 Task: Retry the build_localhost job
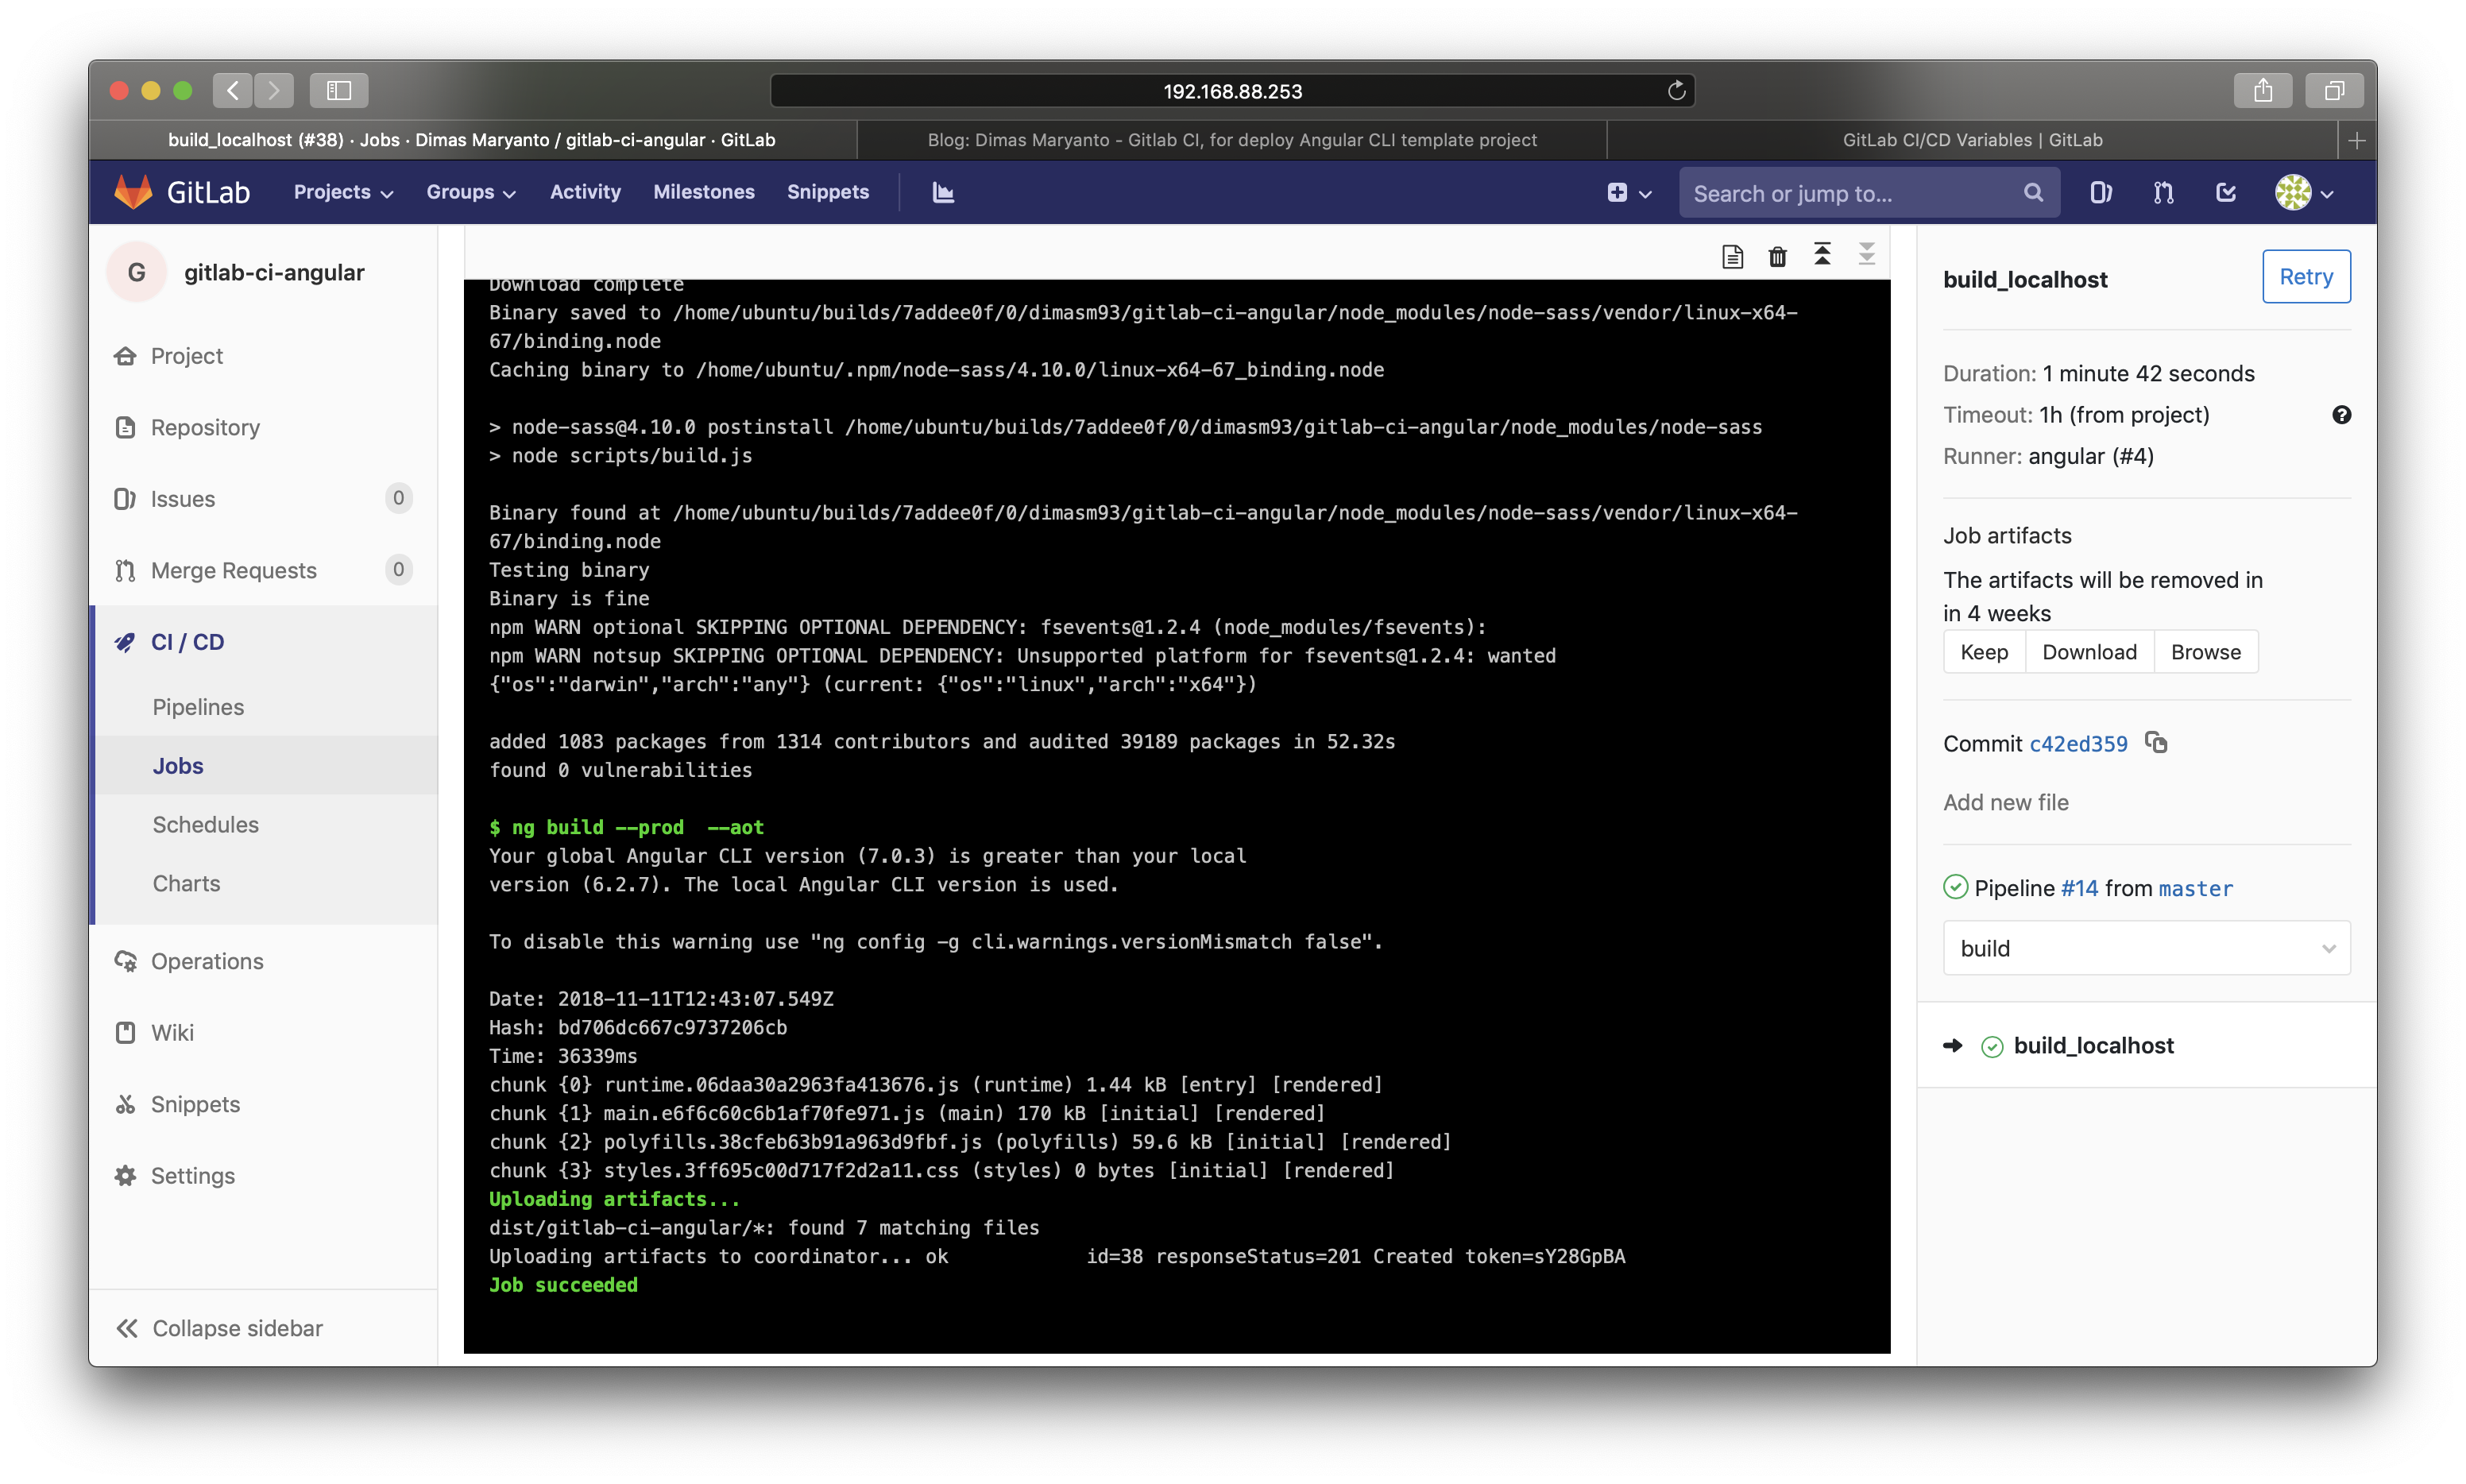2305,277
